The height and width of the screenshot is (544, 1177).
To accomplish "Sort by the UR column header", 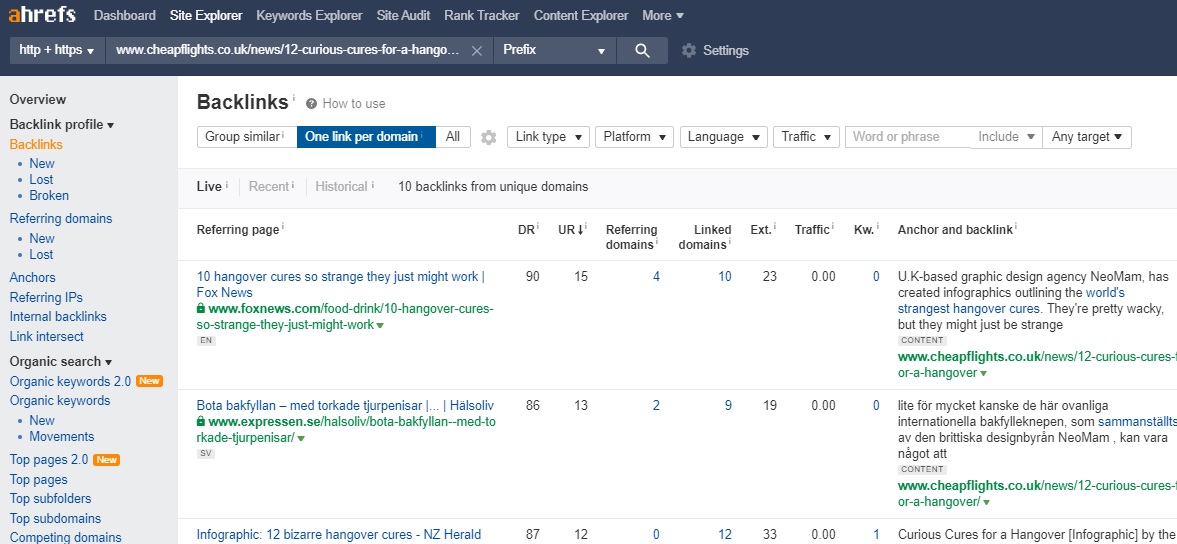I will [x=569, y=230].
